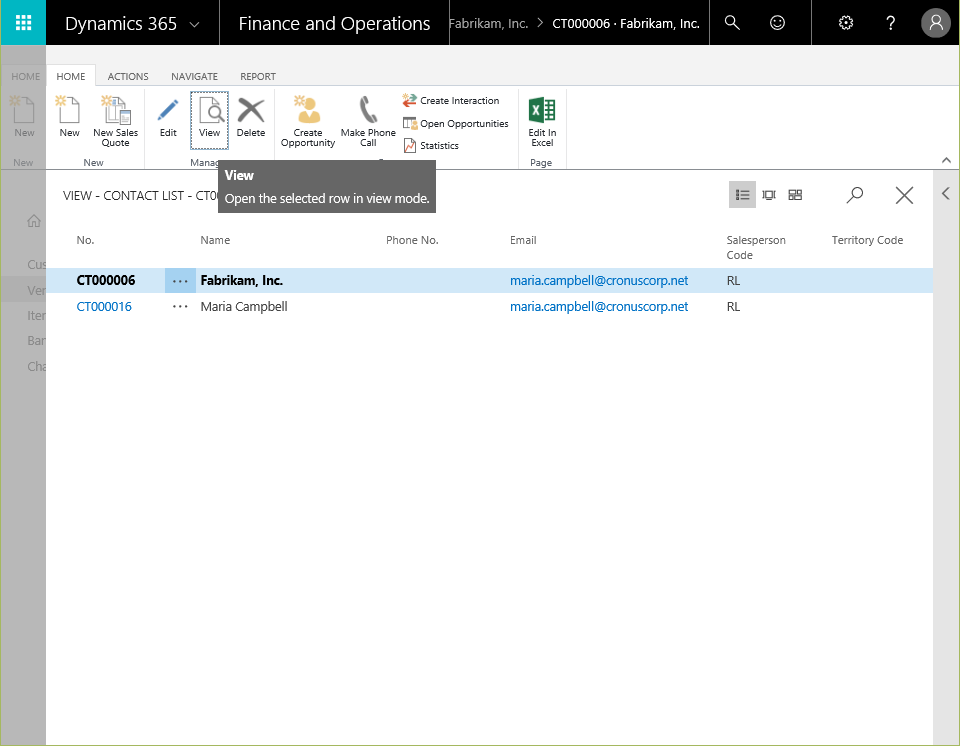The height and width of the screenshot is (746, 960).
Task: Switch to the NAVIGATE ribbon tab
Action: pyautogui.click(x=194, y=77)
